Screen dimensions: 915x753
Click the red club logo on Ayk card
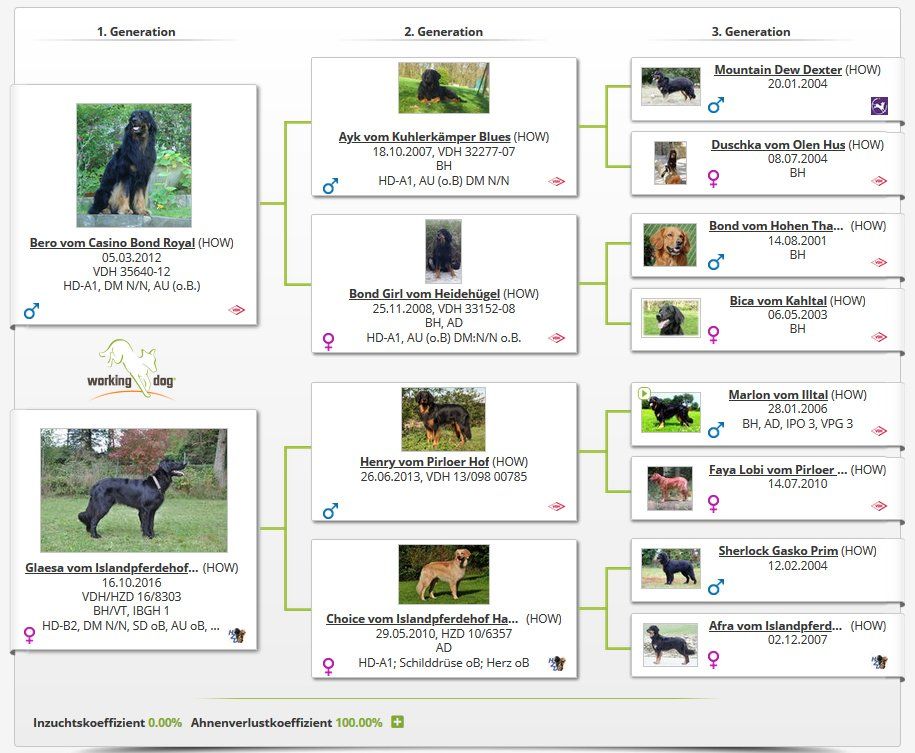pyautogui.click(x=557, y=182)
